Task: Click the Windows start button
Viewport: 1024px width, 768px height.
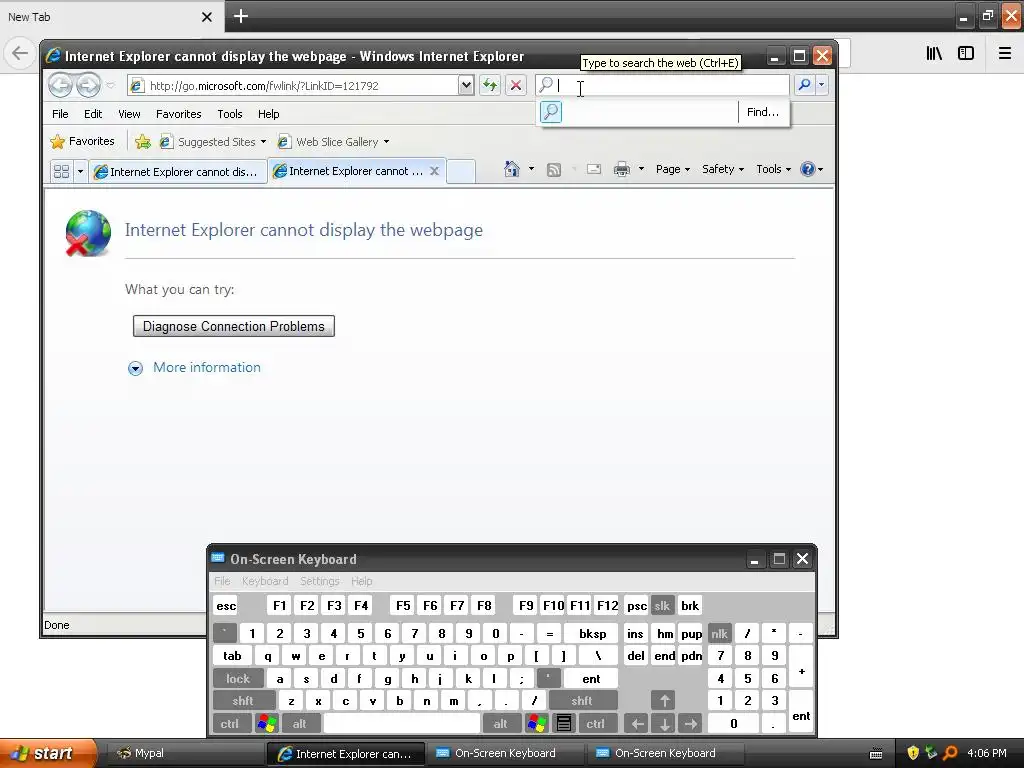Action: click(x=47, y=753)
